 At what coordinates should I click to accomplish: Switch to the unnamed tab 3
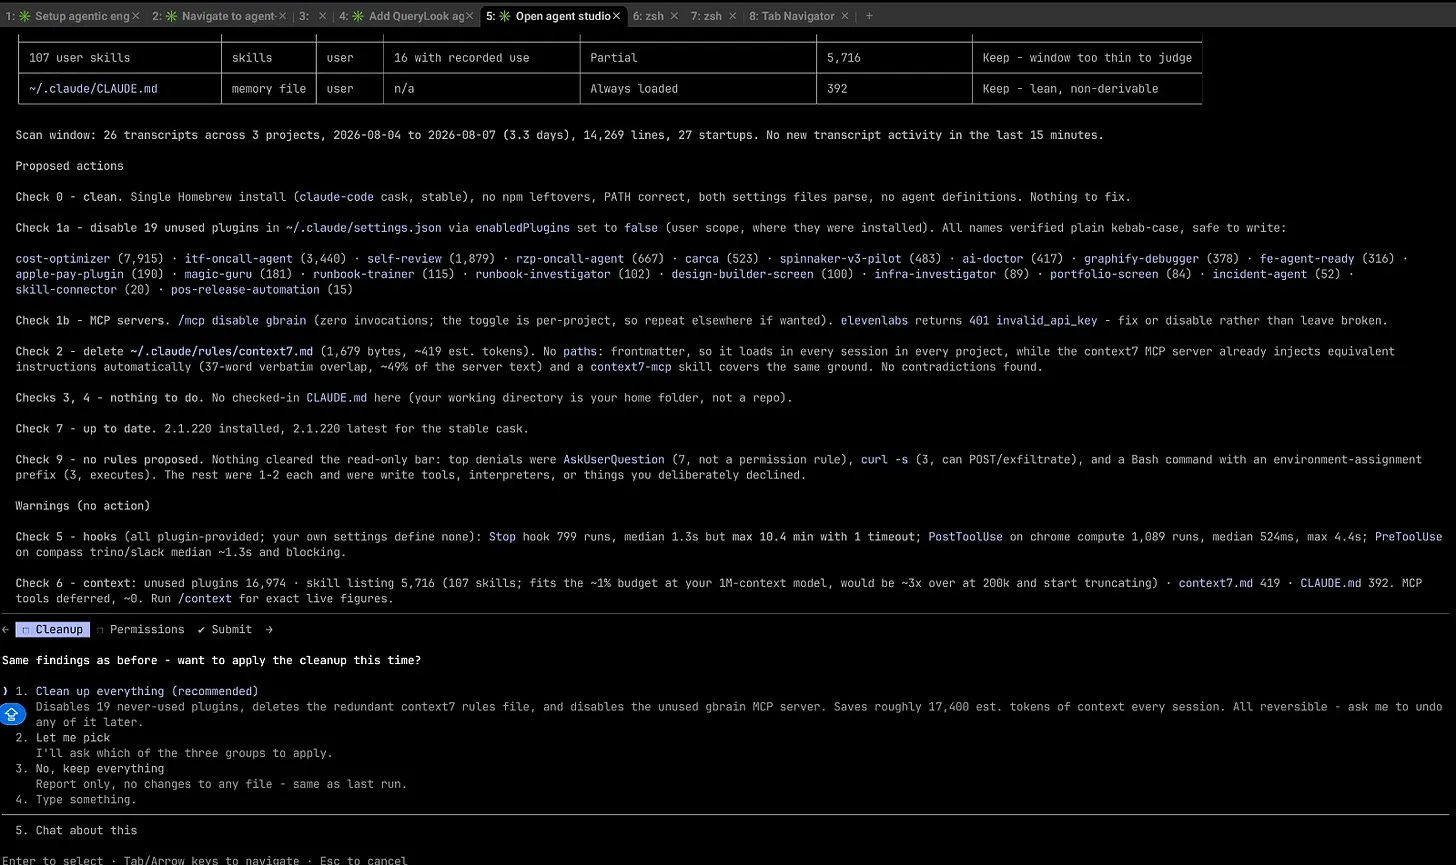pos(303,16)
